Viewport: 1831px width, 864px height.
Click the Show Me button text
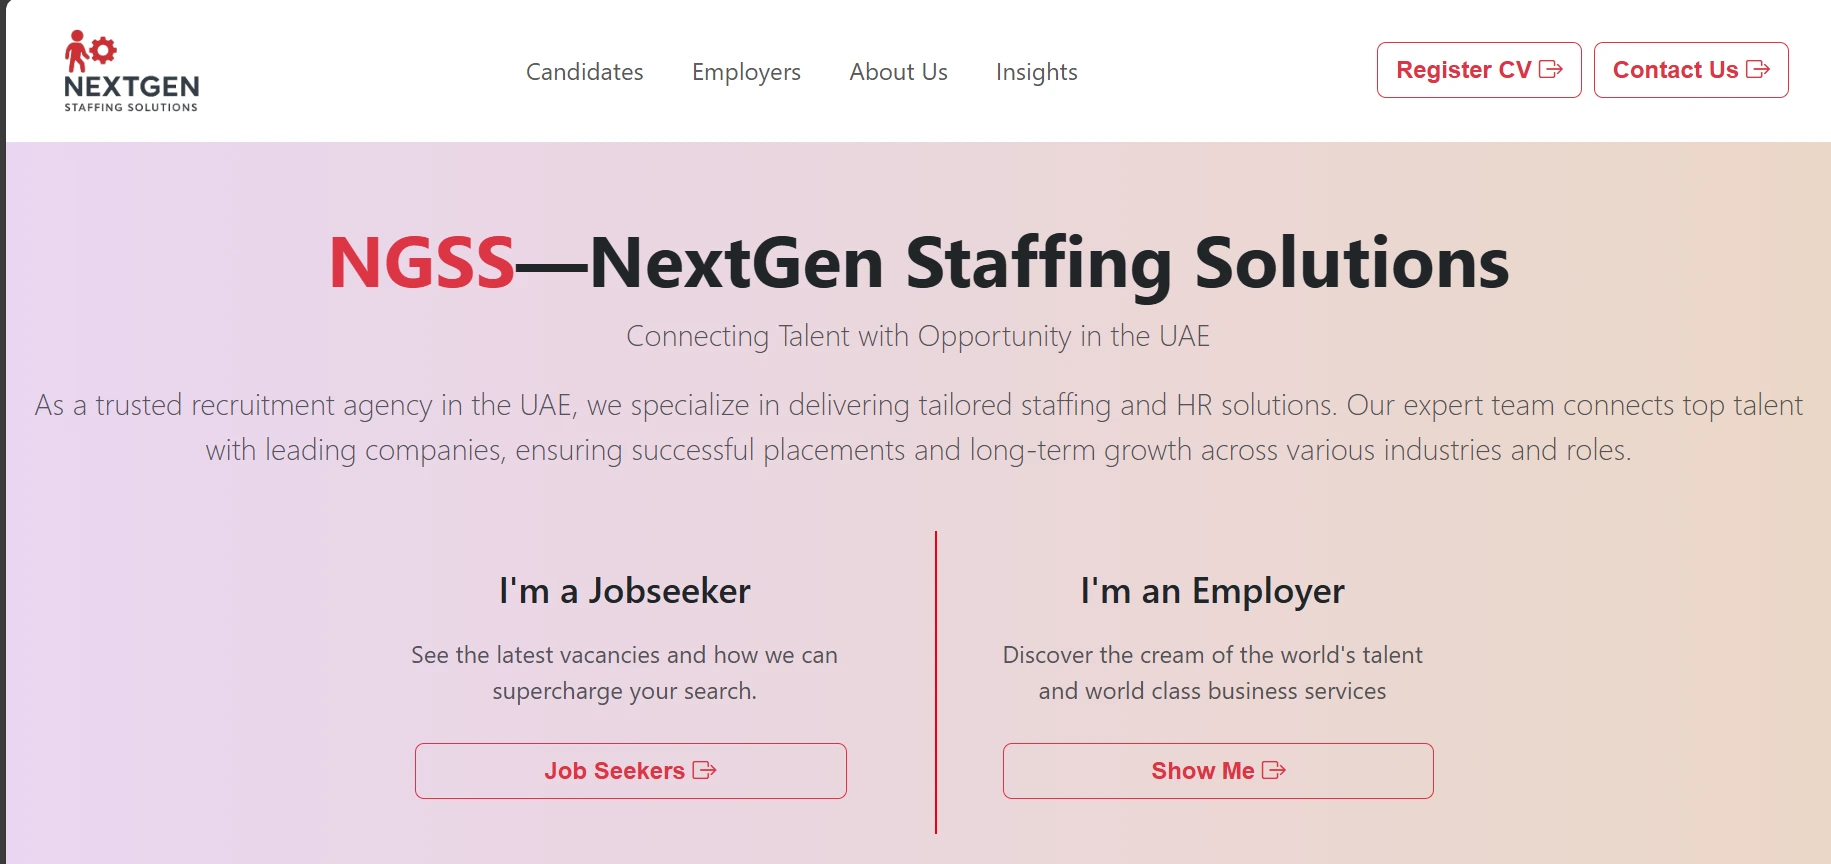[1202, 771]
